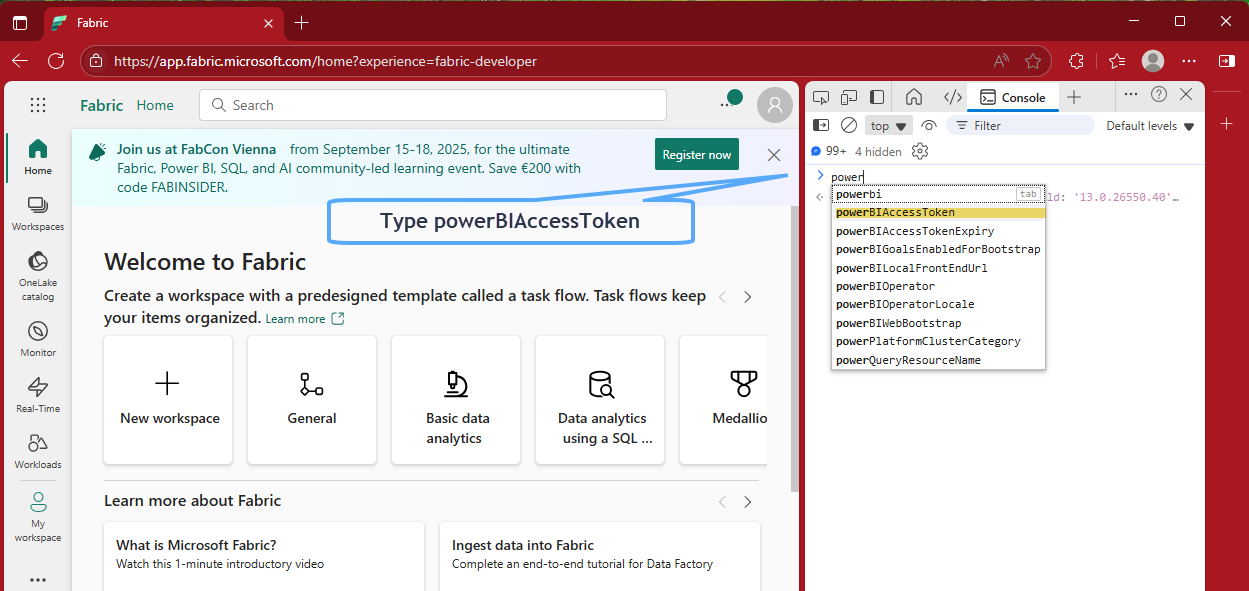This screenshot has width=1249, height=591.
Task: Clear the console output
Action: (x=849, y=125)
